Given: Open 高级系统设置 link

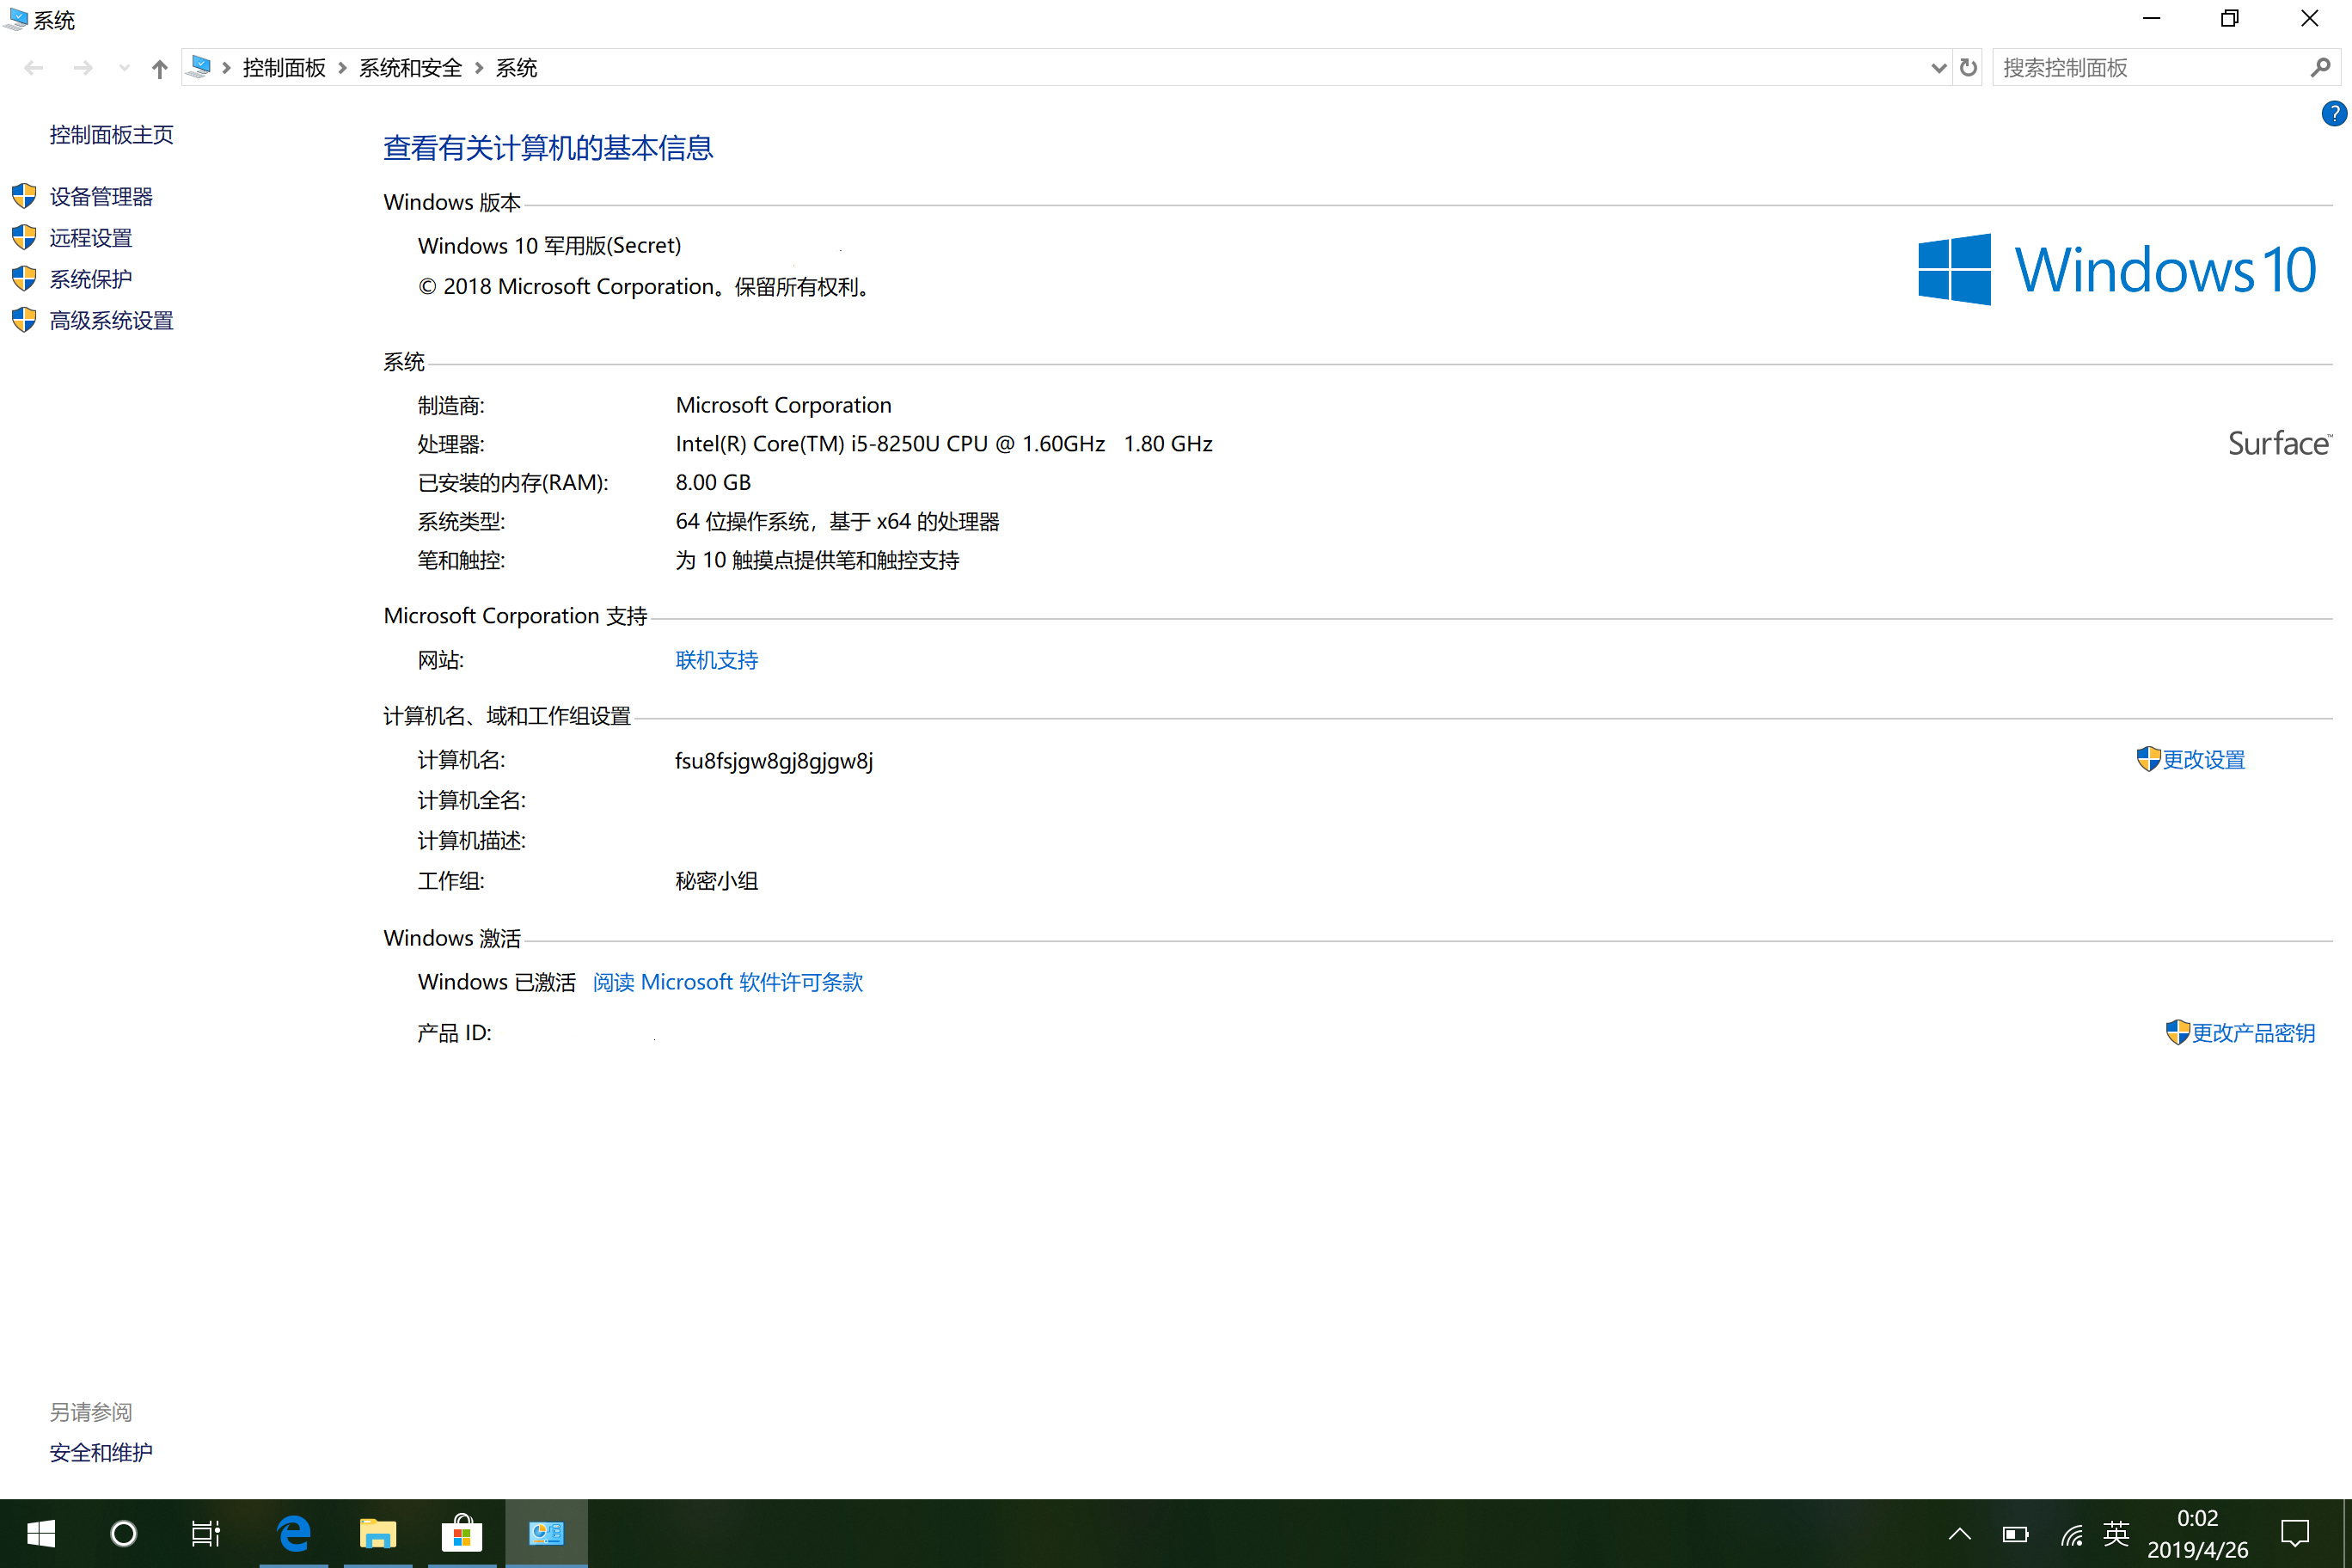Looking at the screenshot, I should coord(111,321).
